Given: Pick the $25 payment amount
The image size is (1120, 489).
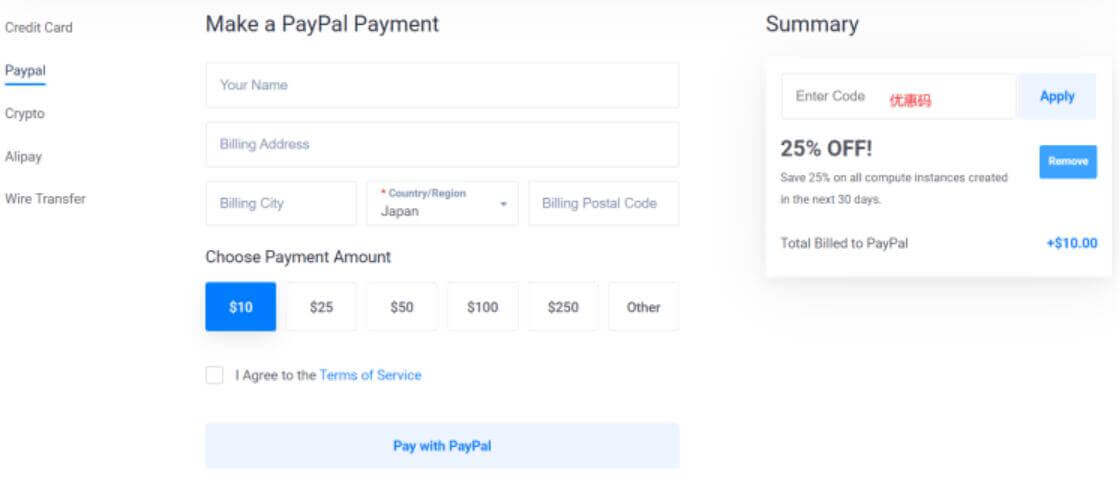Looking at the screenshot, I should tap(321, 307).
